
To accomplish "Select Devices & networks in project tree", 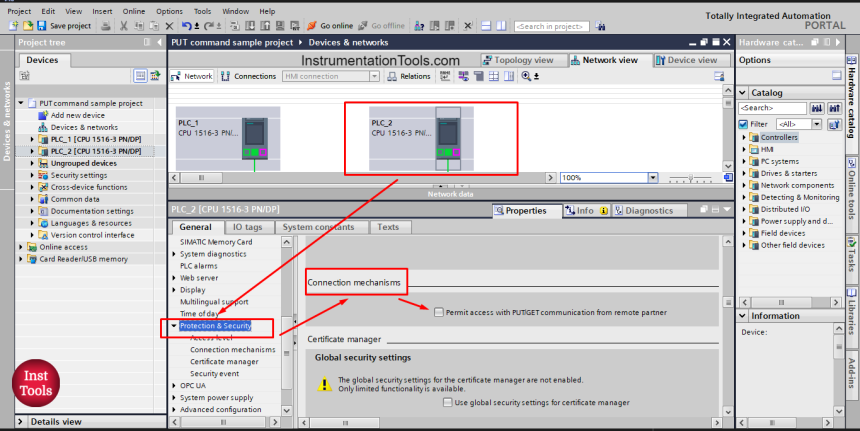I will pyautogui.click(x=84, y=127).
